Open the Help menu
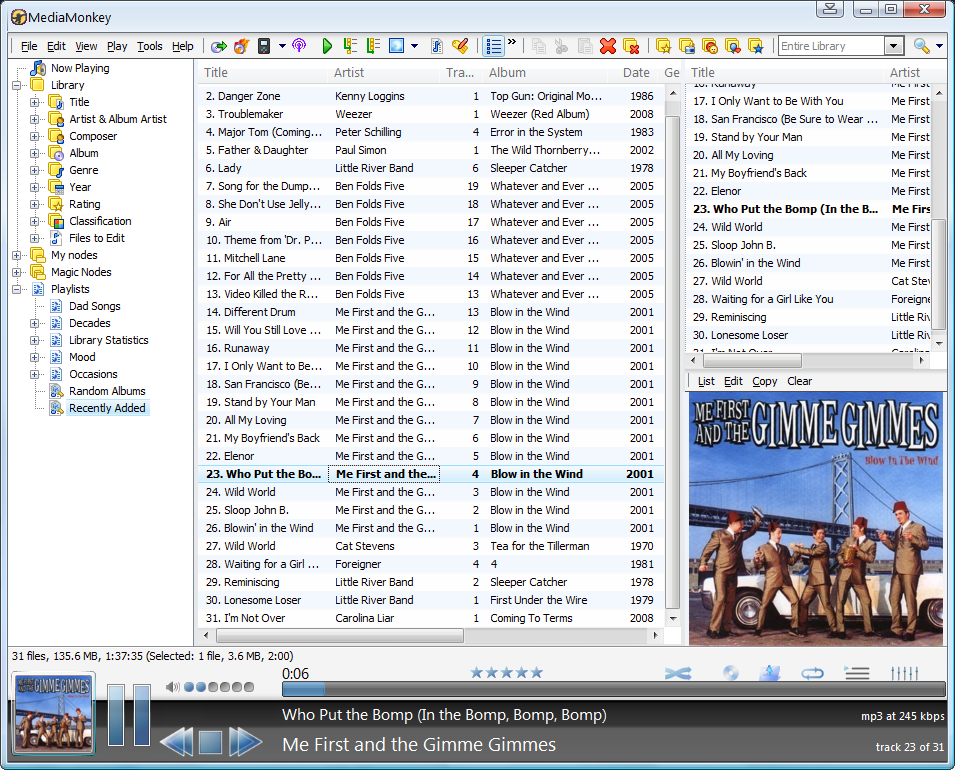 (x=183, y=46)
